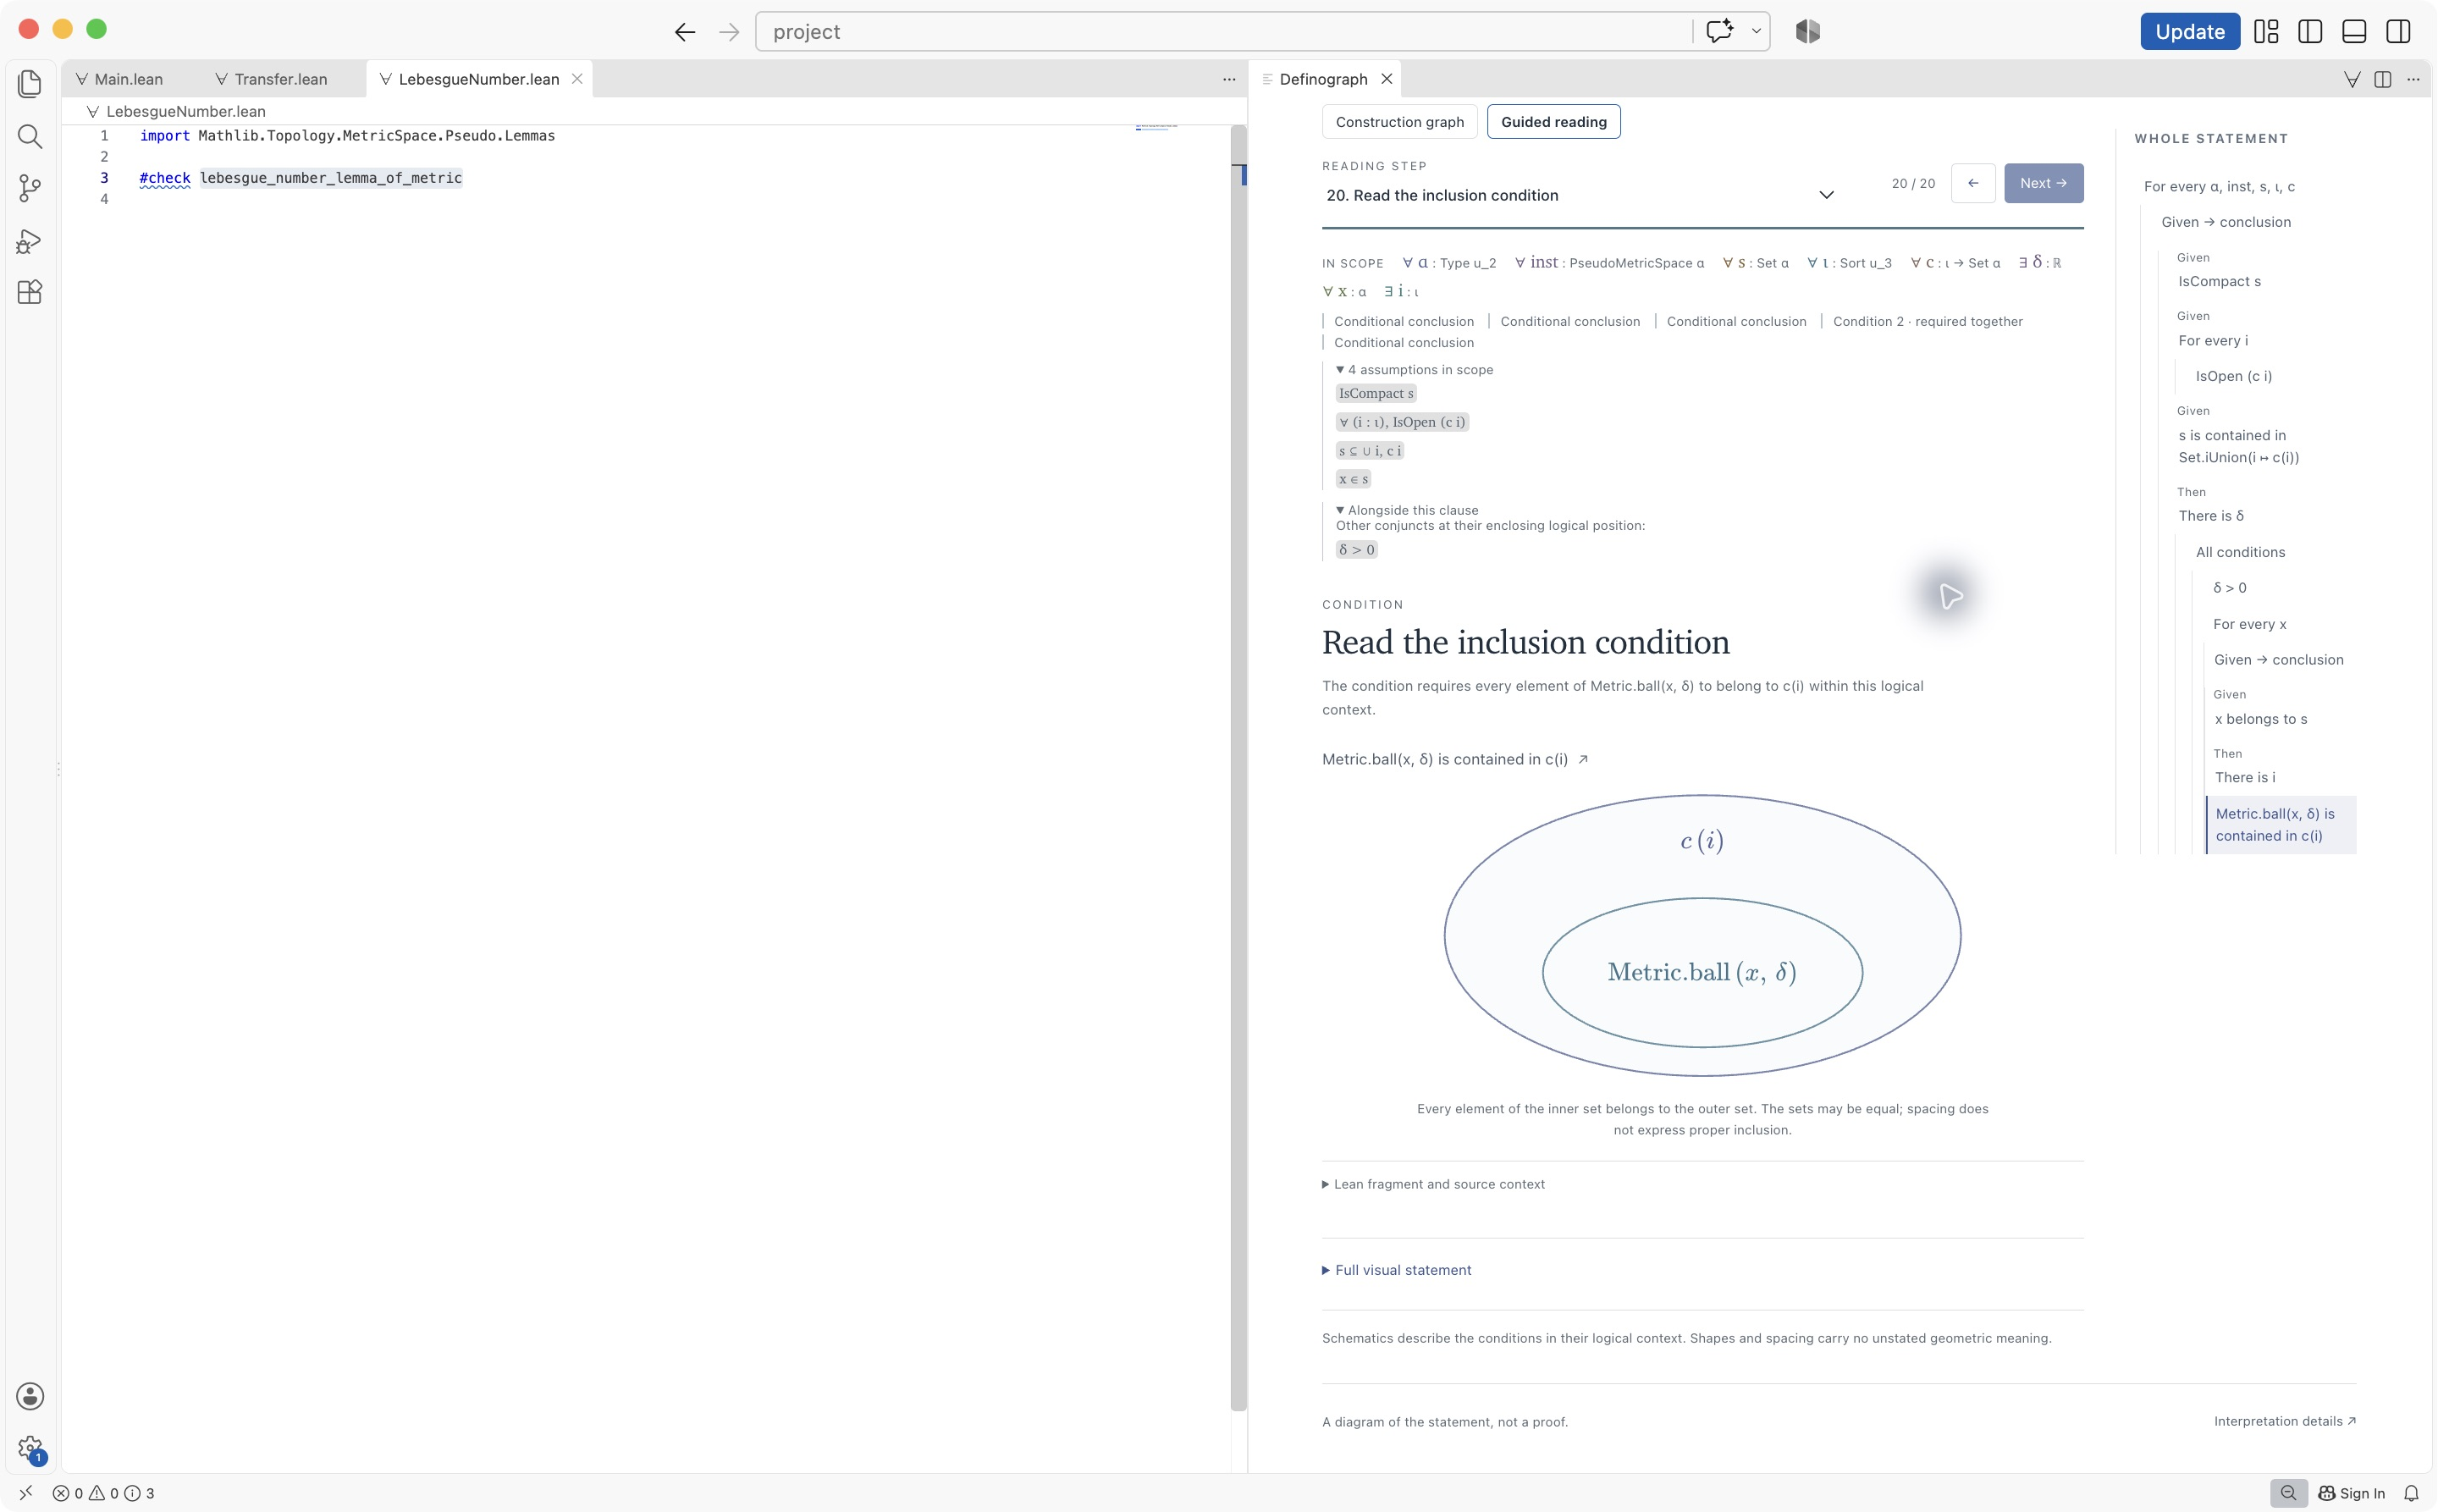The image size is (2438, 1512).
Task: Open the Search magnifier in activity bar
Action: coord(30,136)
